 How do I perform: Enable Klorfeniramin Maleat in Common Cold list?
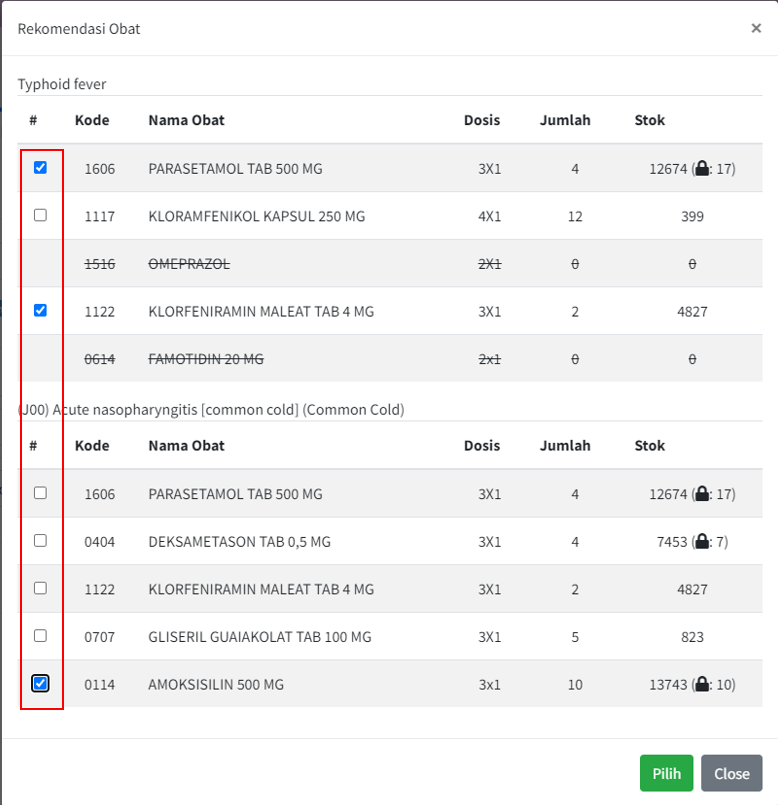point(40,588)
